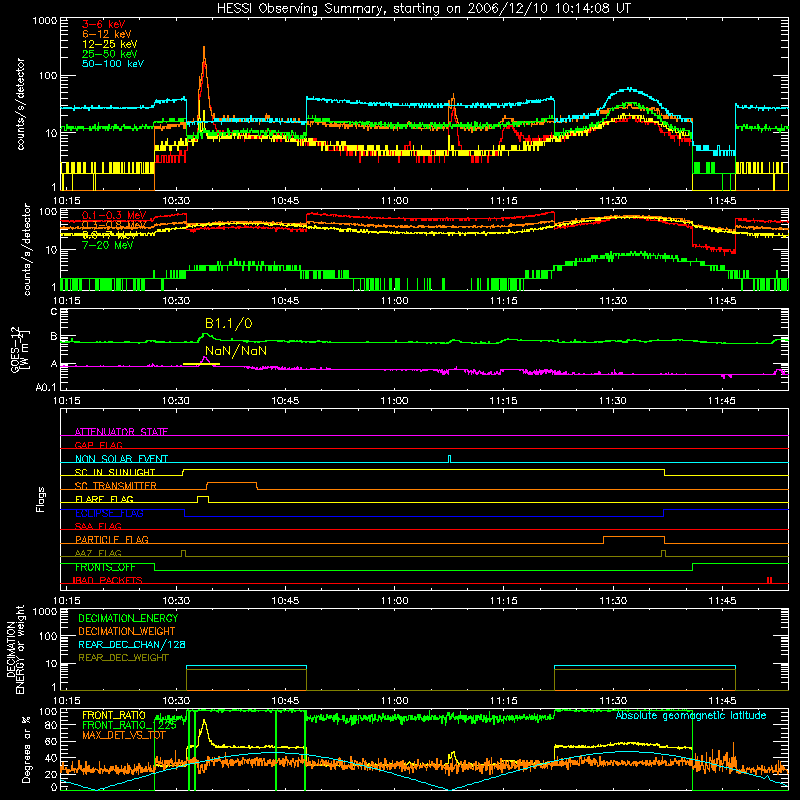This screenshot has height=800, width=800.
Task: Click the DECIMATION_WEIGHT legend label
Action: click(127, 631)
